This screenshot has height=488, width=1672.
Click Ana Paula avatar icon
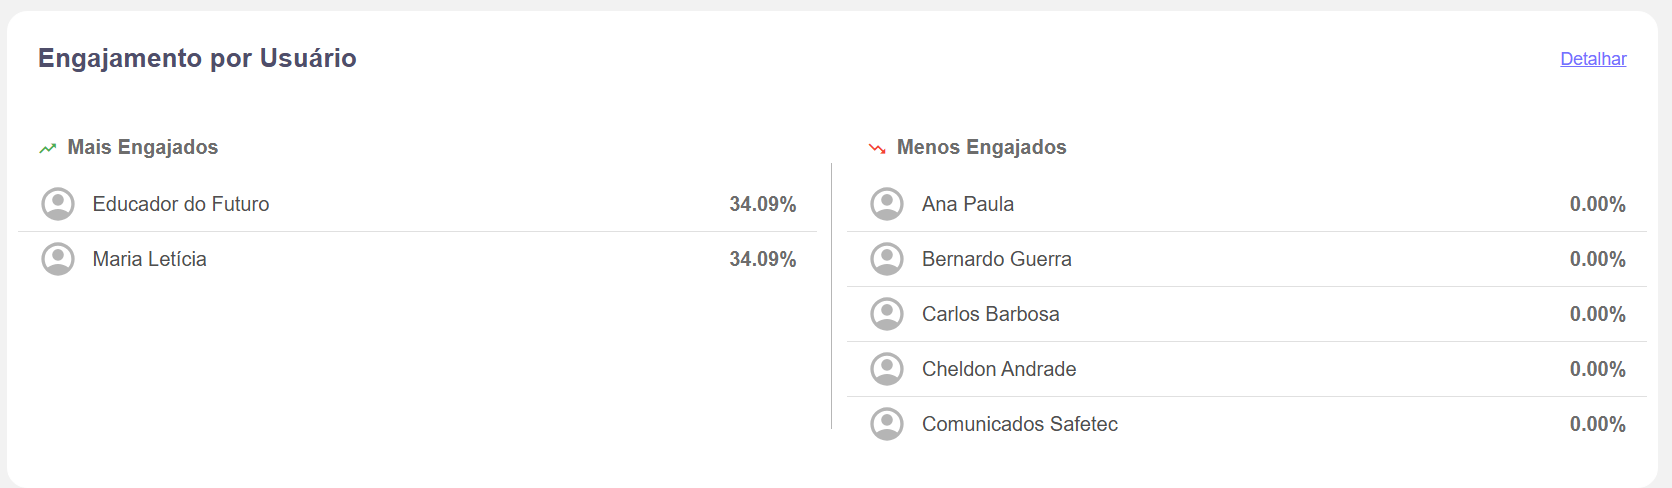click(x=887, y=204)
